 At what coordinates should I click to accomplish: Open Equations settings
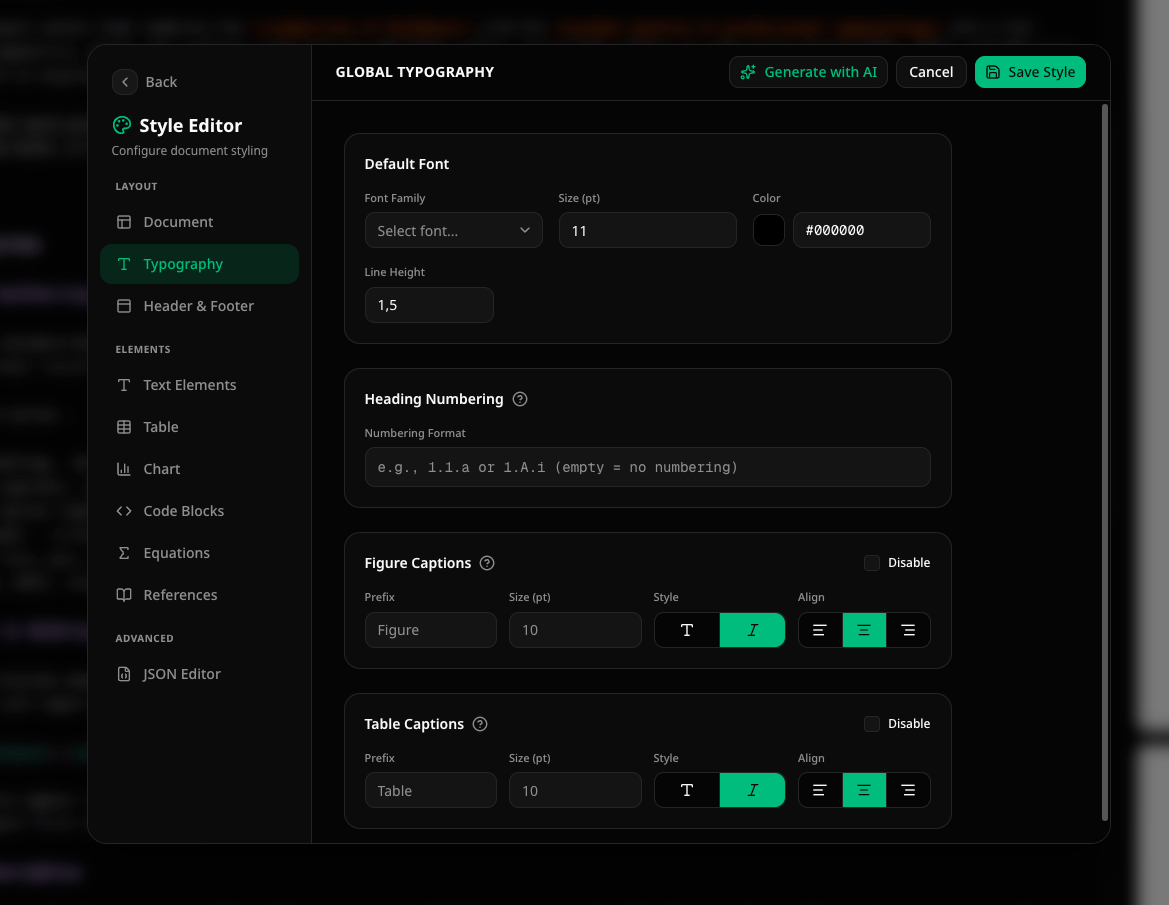199,553
